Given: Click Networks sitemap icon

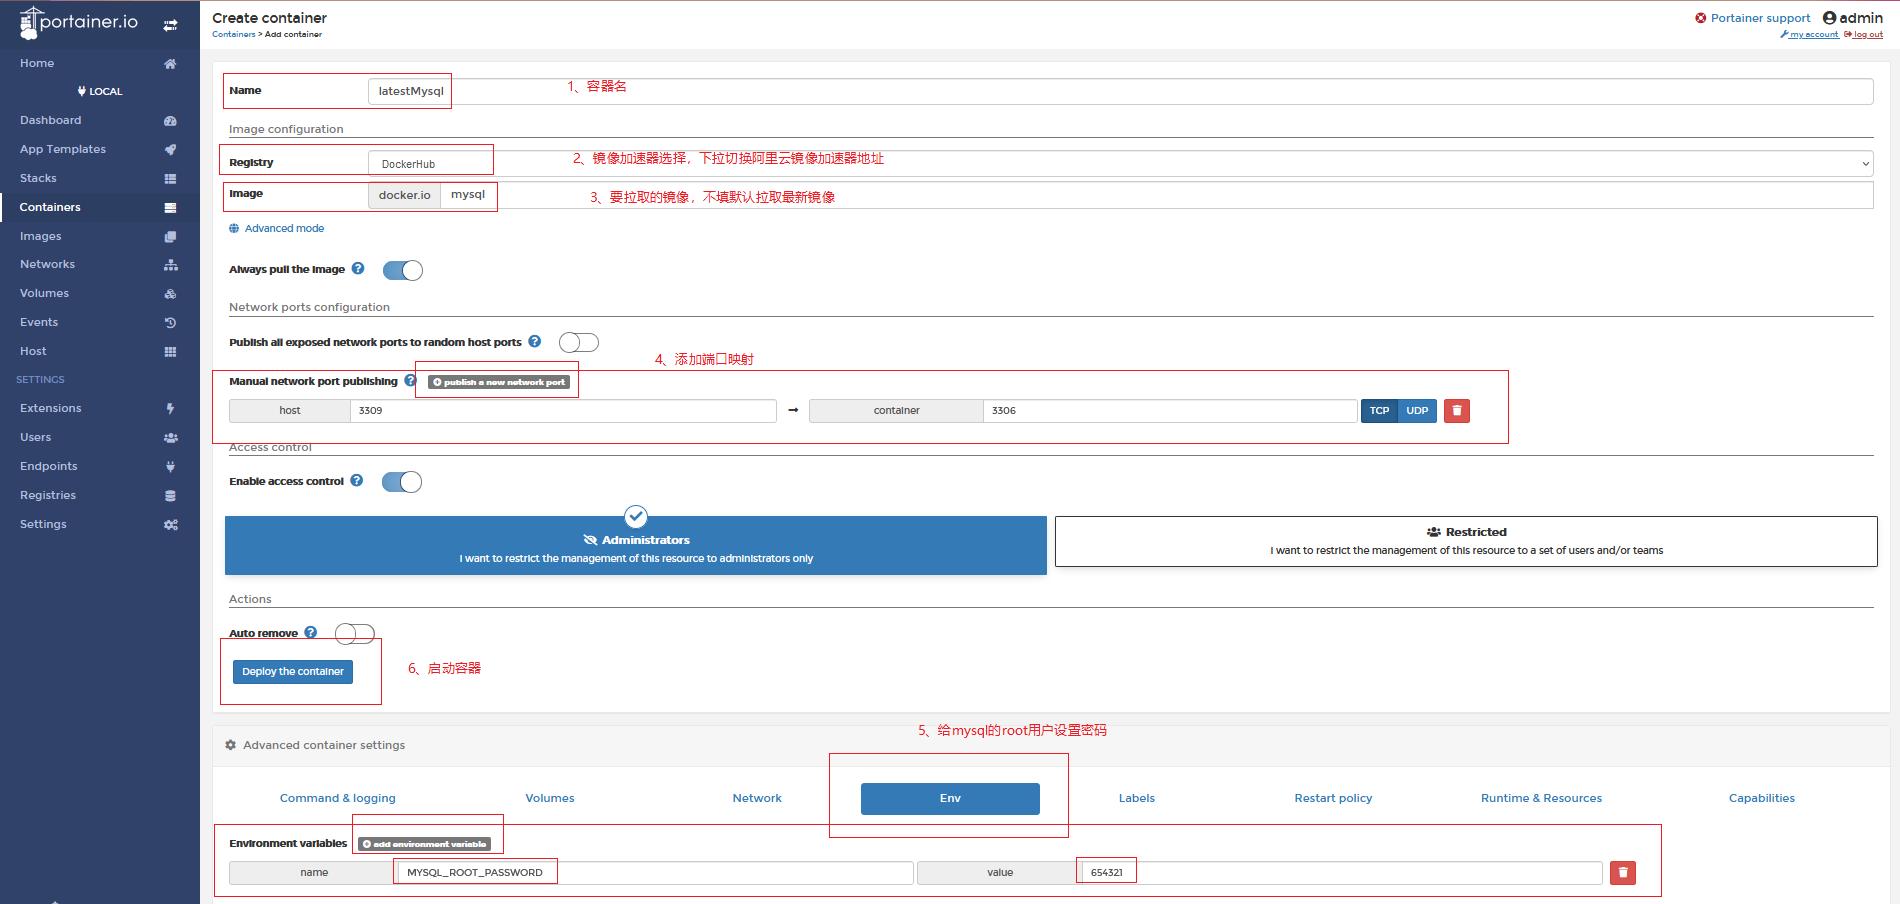Looking at the screenshot, I should click(x=171, y=265).
